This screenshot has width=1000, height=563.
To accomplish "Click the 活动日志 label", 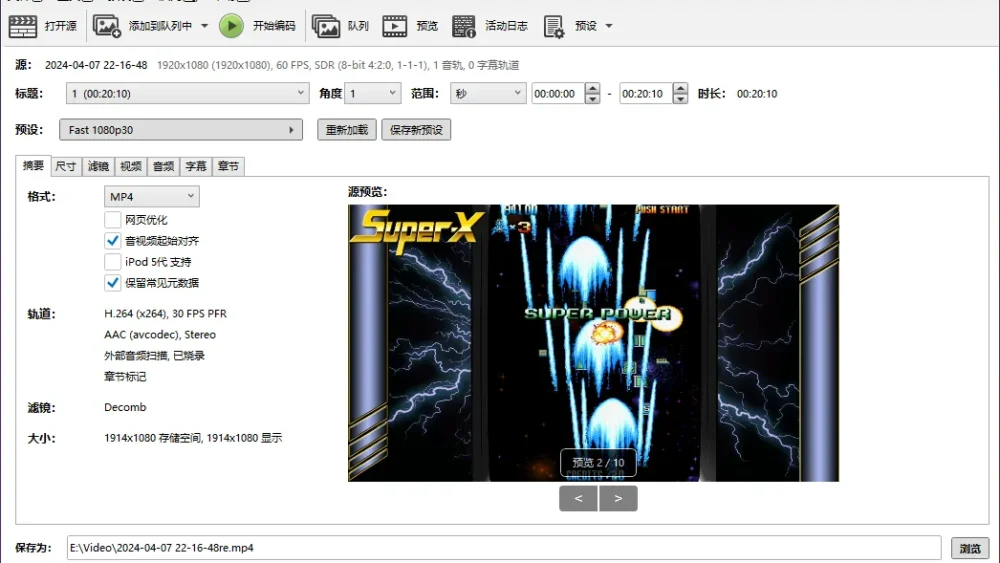I will pos(506,26).
